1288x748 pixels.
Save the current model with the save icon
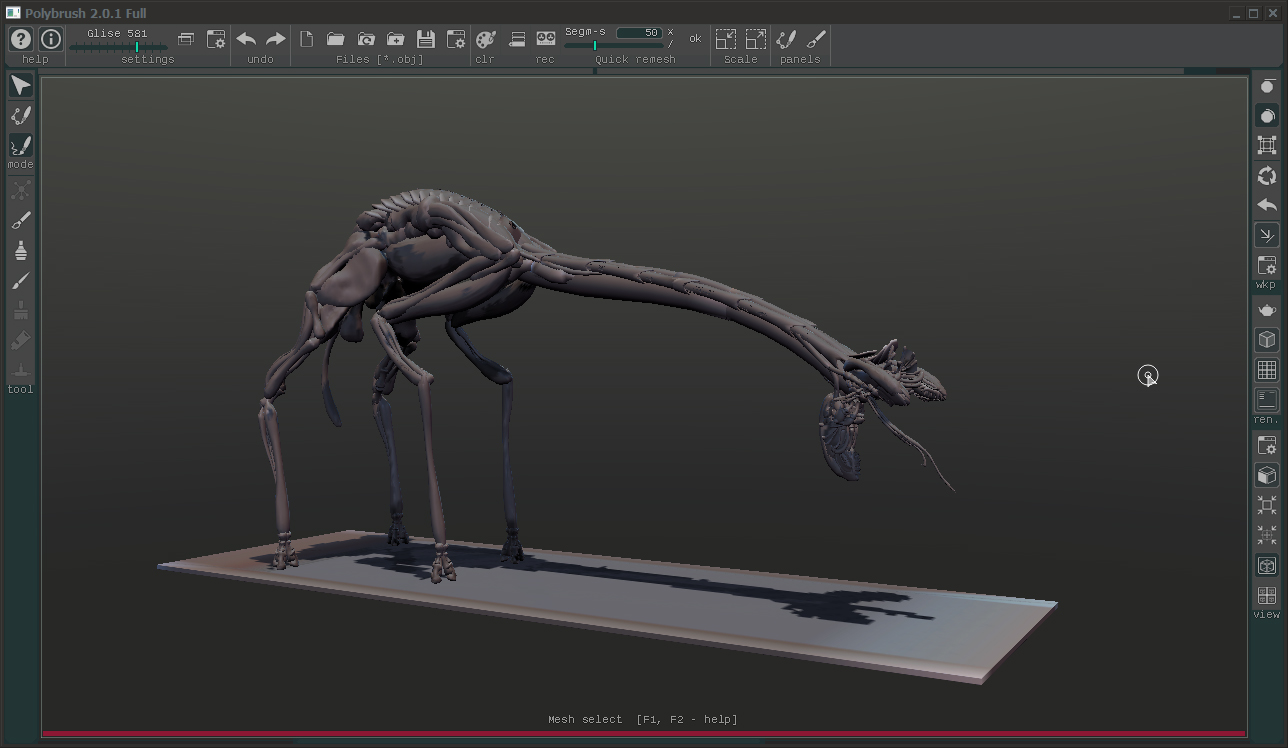425,38
